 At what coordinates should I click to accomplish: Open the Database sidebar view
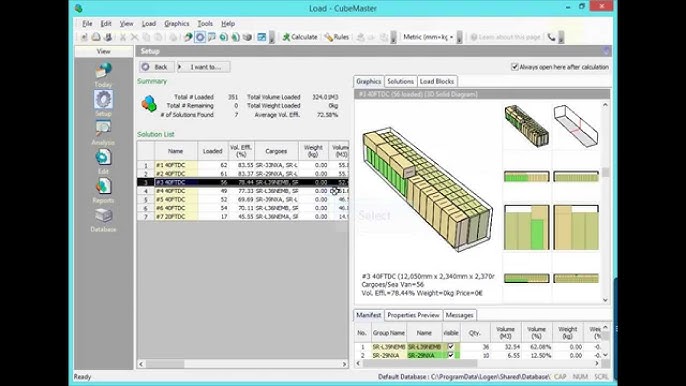click(x=103, y=219)
